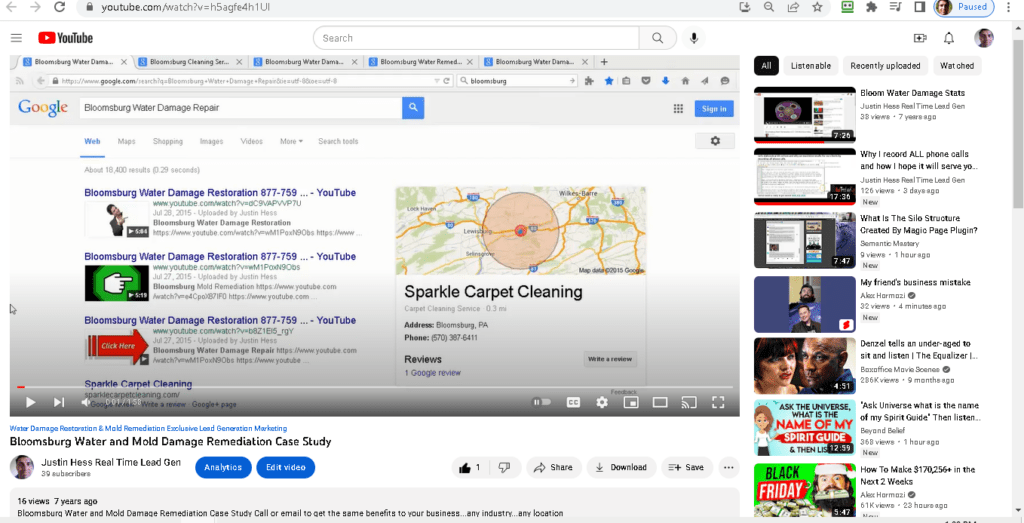Click Beyond Belief channel name
The width and height of the screenshot is (1024, 523).
coord(882,430)
